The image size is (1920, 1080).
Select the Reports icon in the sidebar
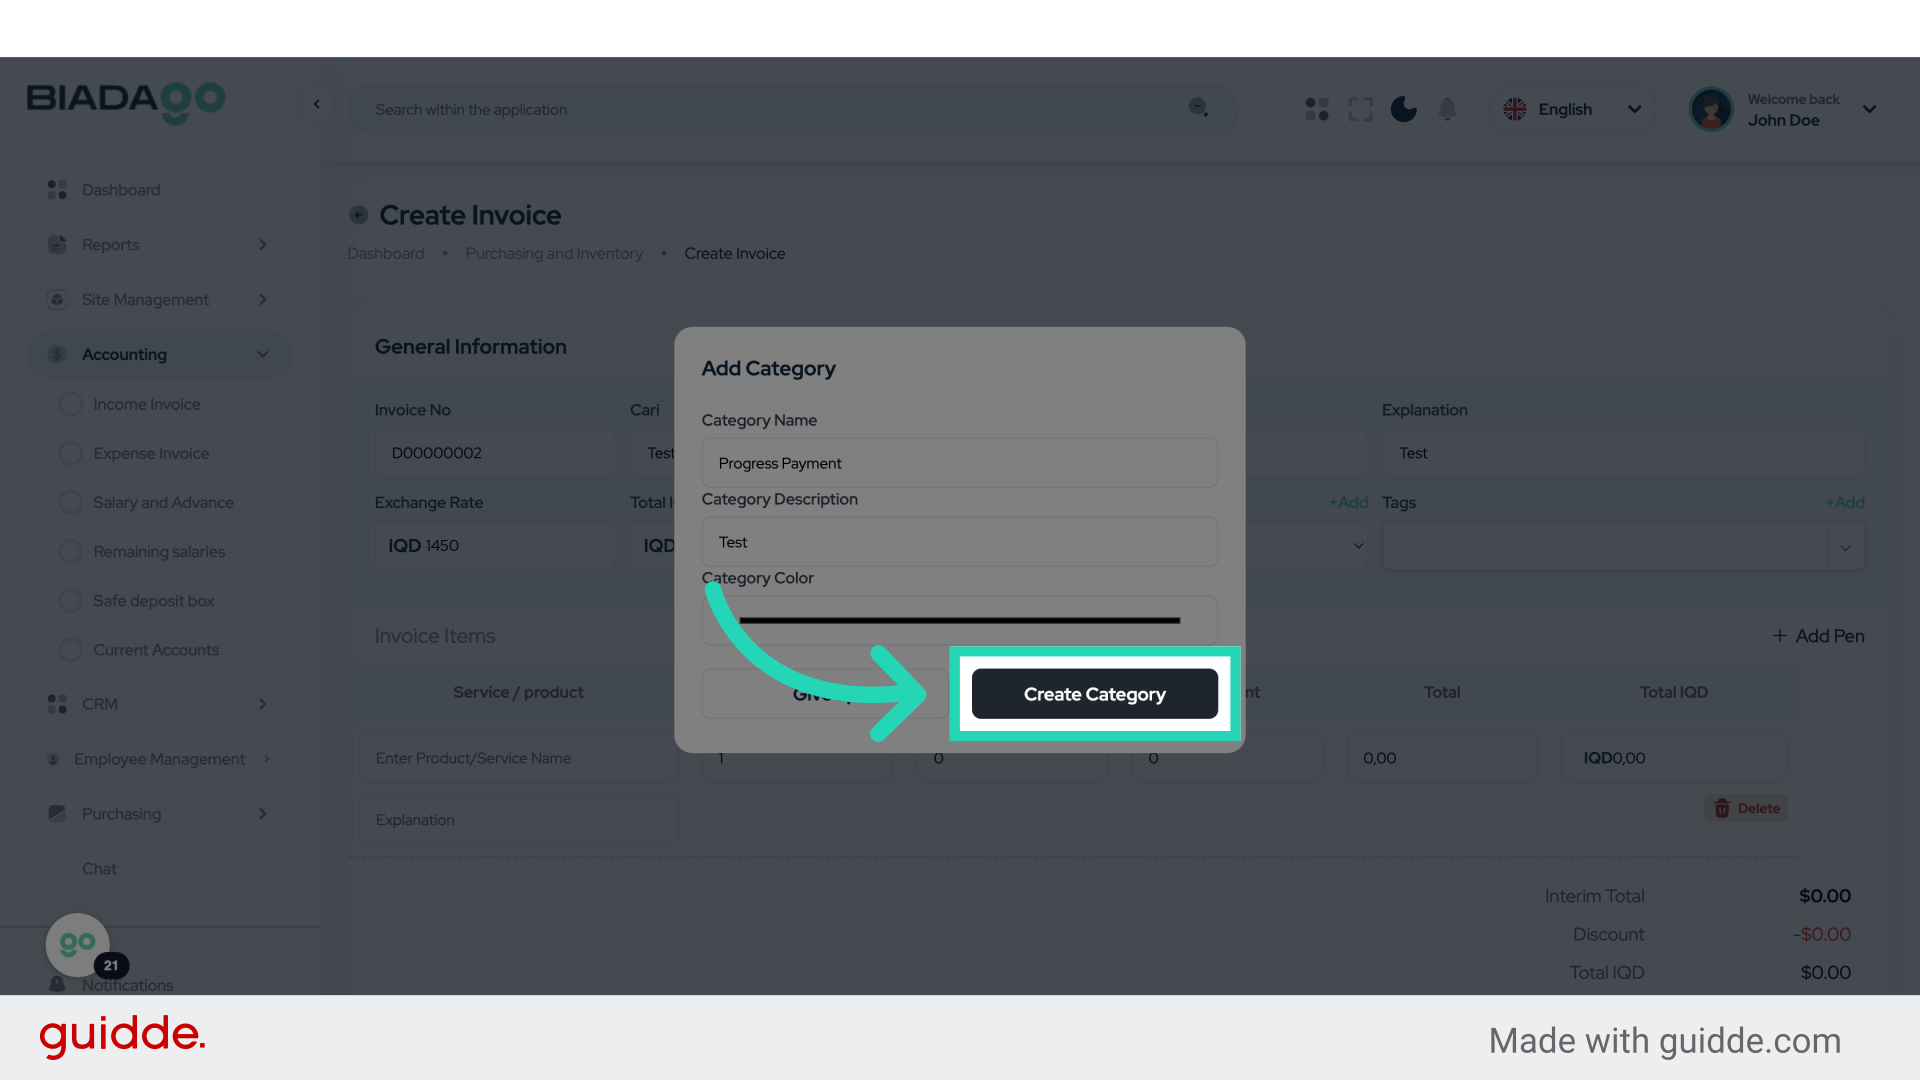coord(57,244)
